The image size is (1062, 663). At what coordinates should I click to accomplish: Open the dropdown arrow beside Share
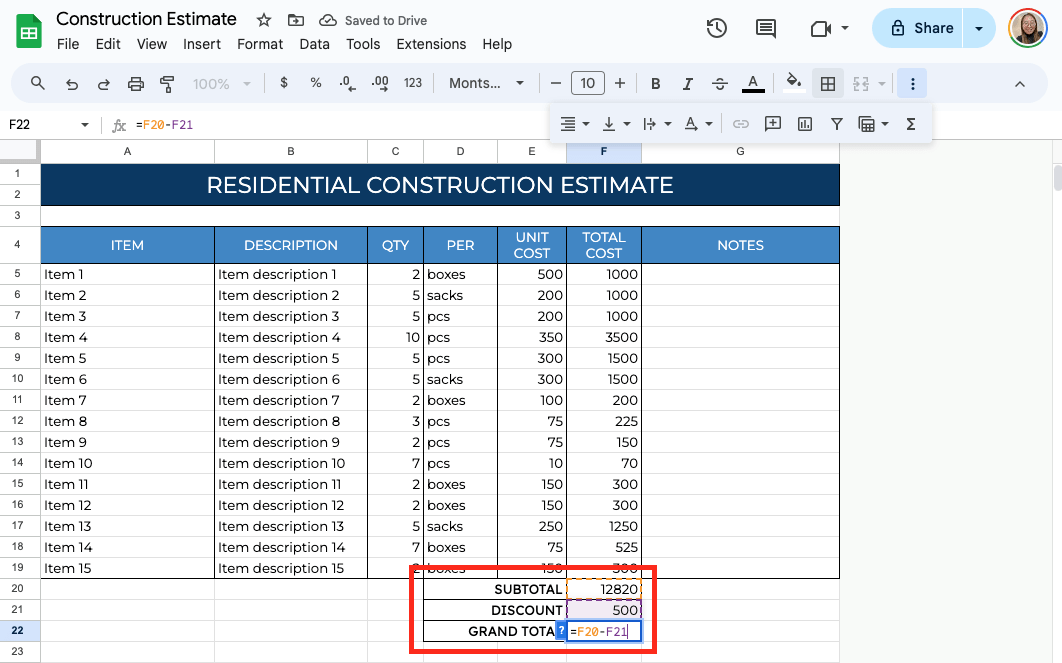coord(979,28)
